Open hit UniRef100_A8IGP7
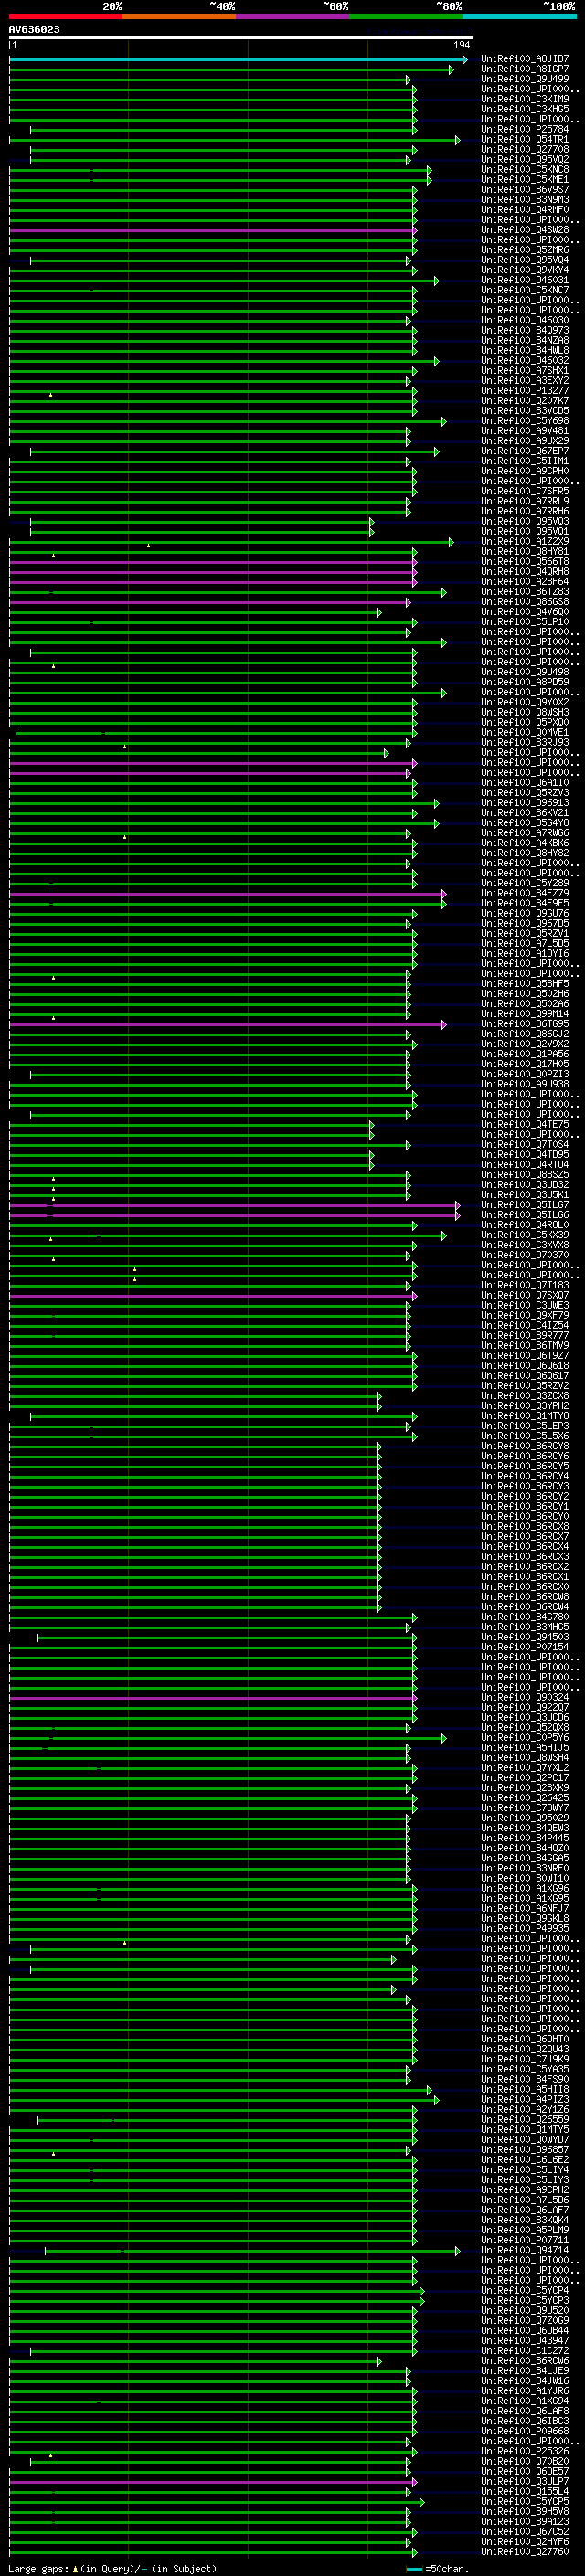 click(x=525, y=69)
